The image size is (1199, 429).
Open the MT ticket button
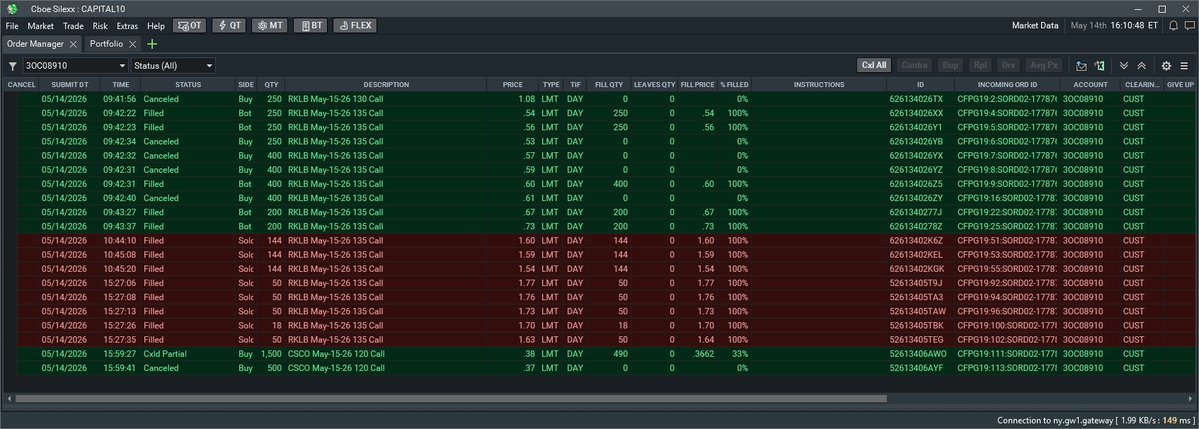pyautogui.click(x=269, y=25)
